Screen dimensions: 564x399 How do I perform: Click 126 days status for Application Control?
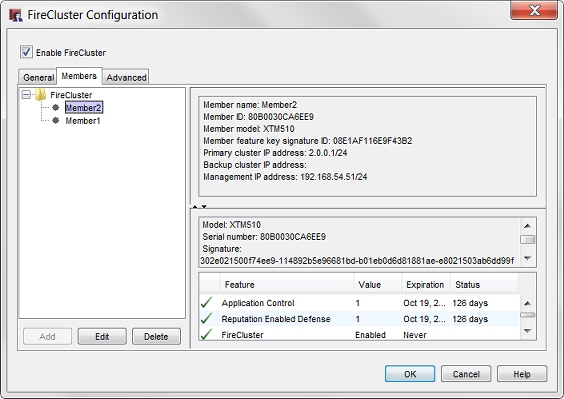[470, 303]
